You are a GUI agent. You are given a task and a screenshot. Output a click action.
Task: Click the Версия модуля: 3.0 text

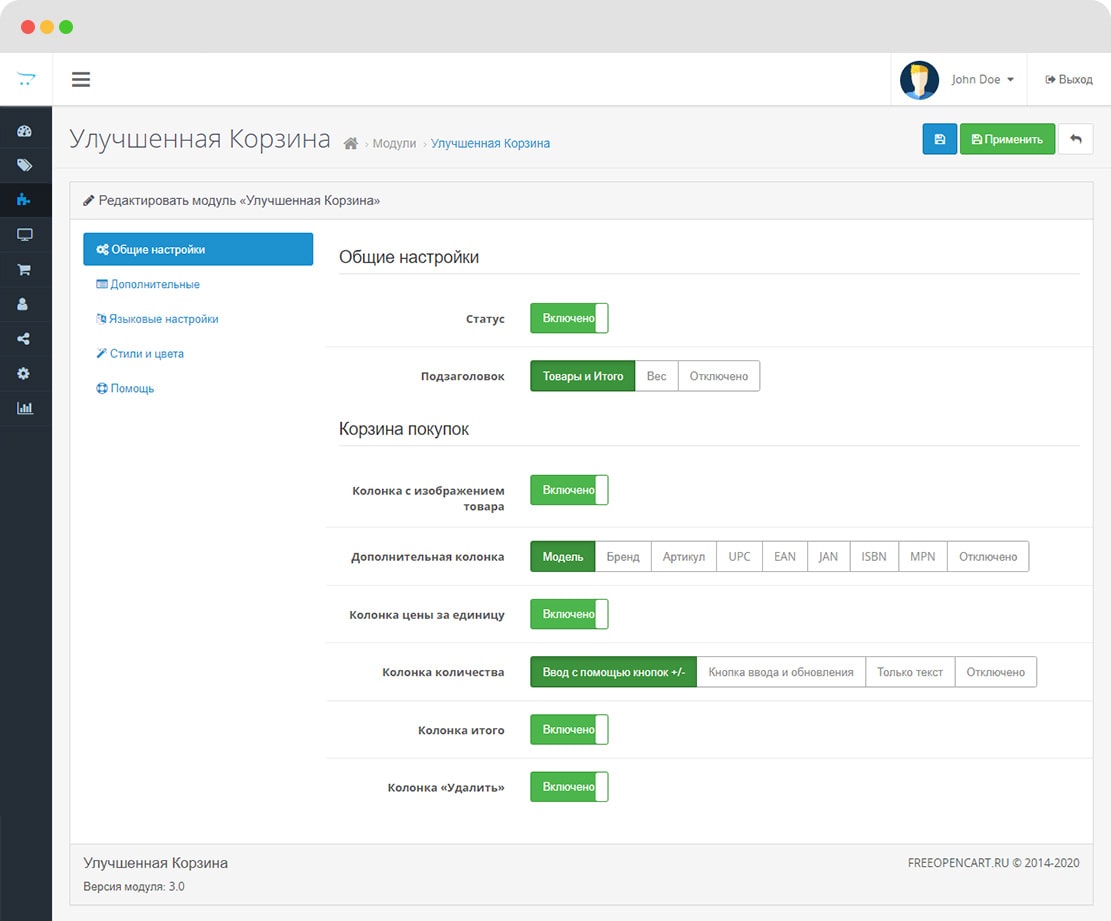tap(134, 886)
